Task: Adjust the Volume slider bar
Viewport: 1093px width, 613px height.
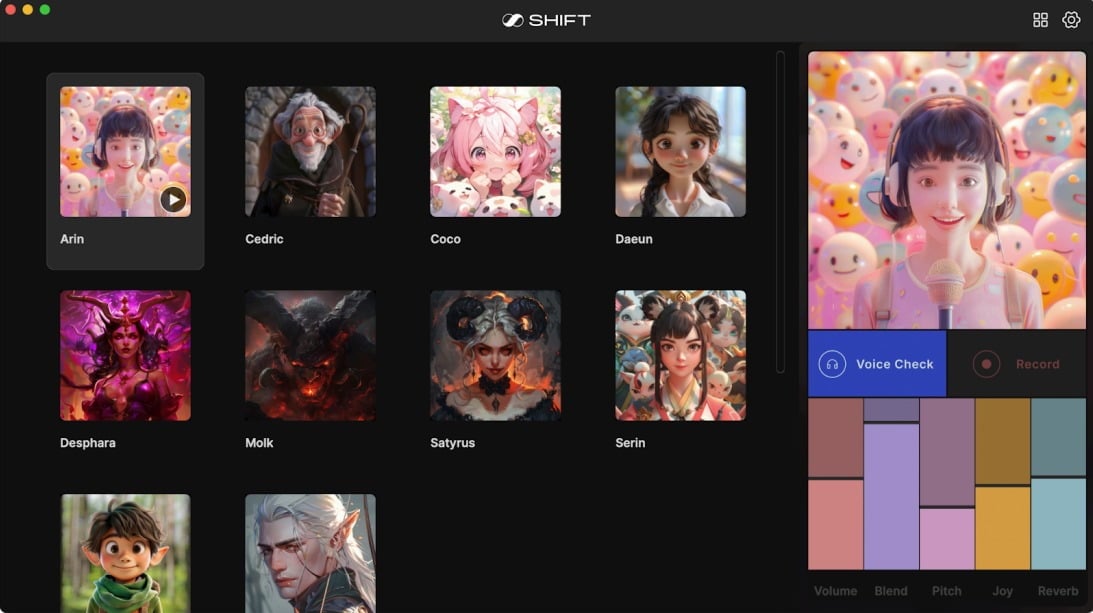Action: click(835, 484)
